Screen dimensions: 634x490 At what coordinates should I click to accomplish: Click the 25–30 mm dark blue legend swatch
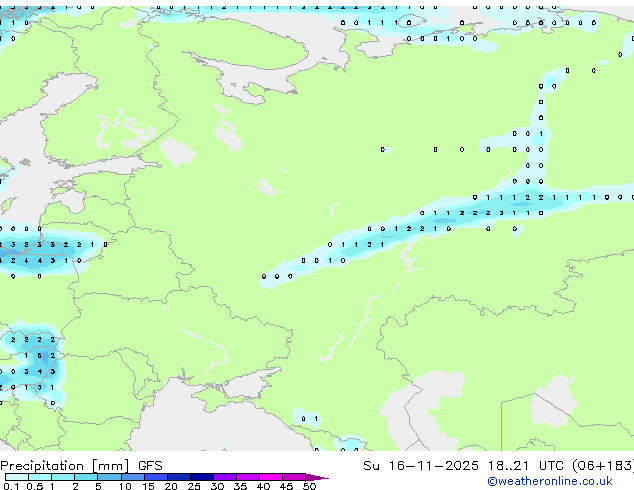[202, 477]
